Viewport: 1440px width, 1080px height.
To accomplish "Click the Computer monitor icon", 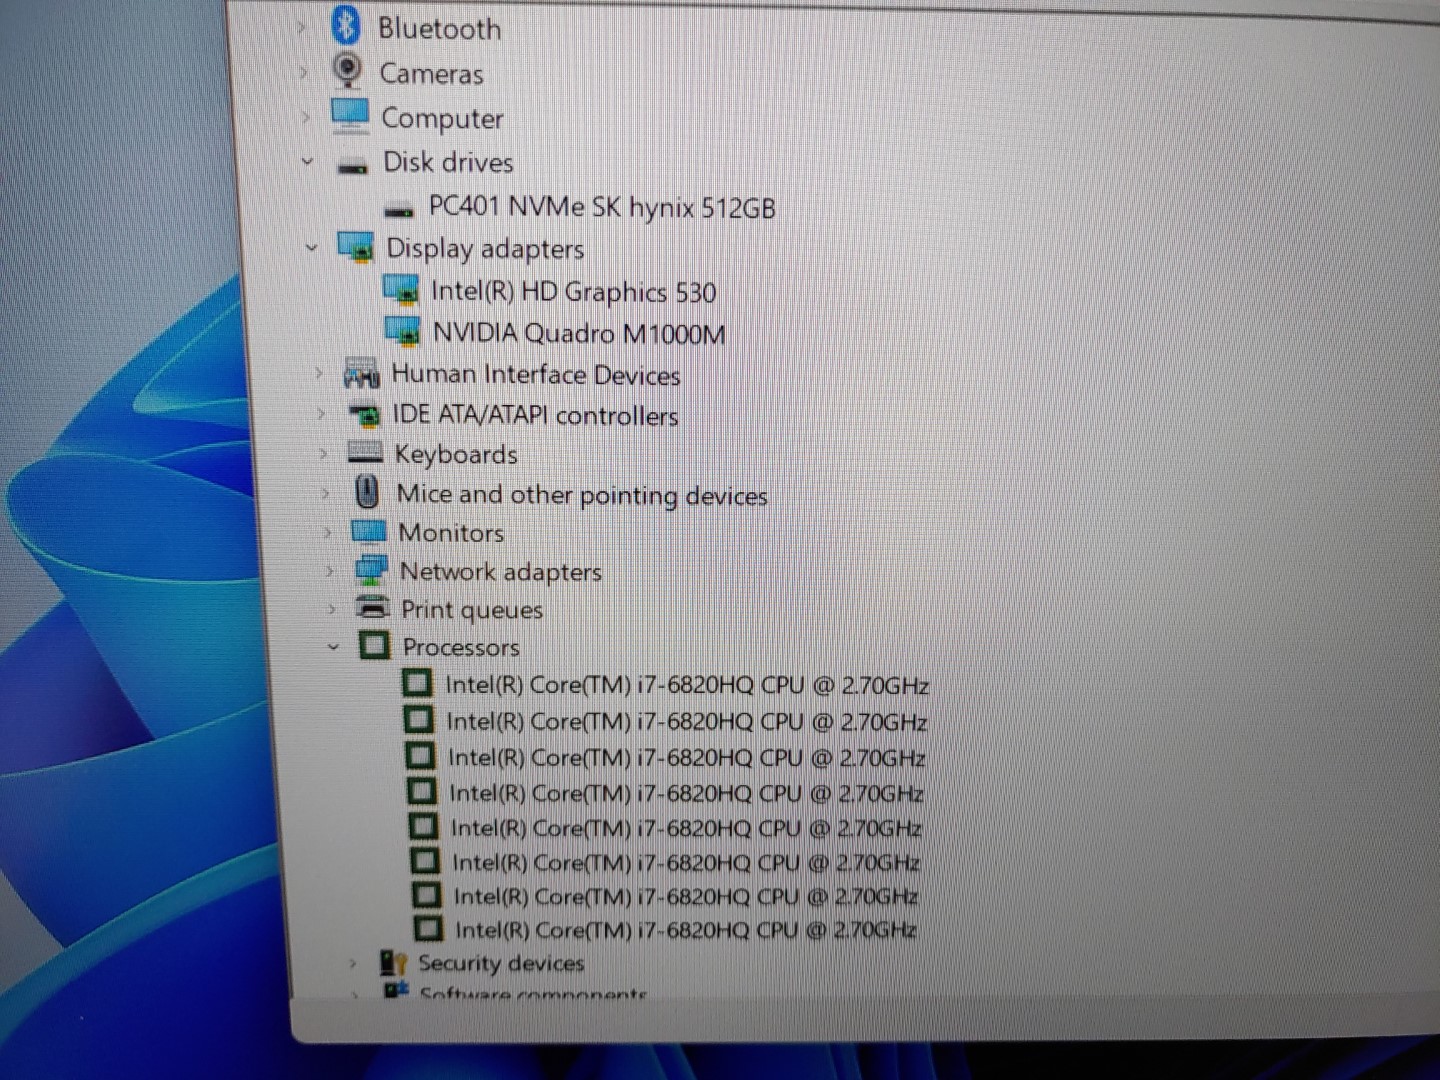I will coord(350,115).
